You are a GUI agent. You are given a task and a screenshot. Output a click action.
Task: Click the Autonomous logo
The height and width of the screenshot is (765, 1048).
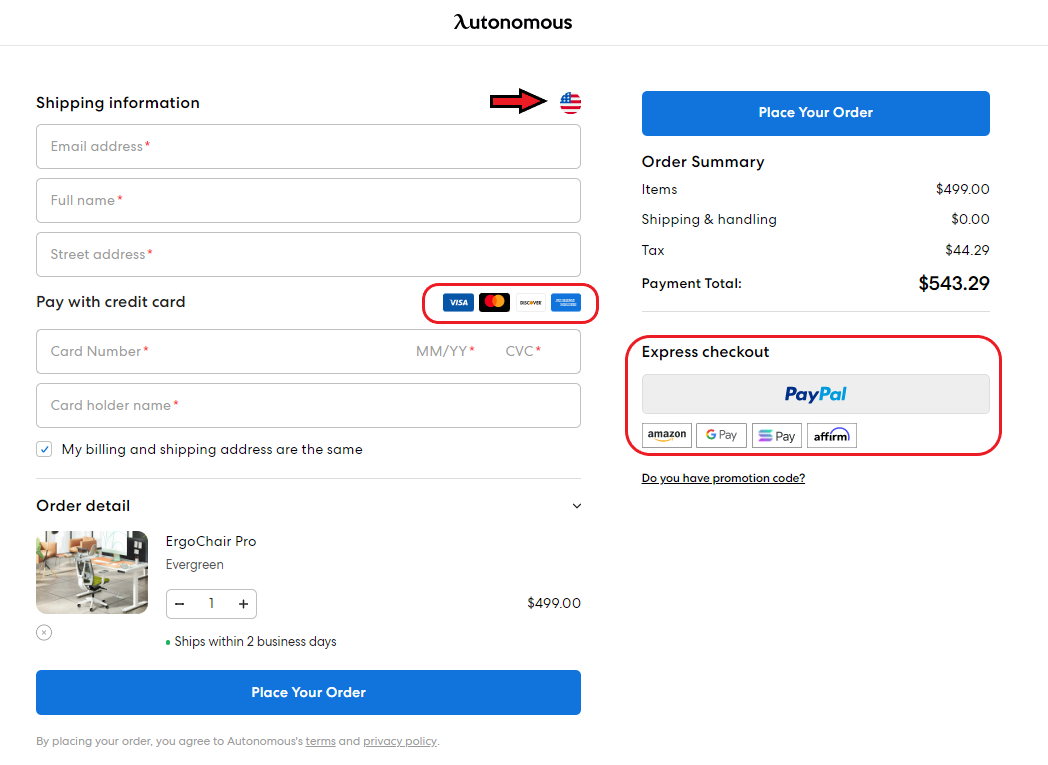tap(513, 22)
